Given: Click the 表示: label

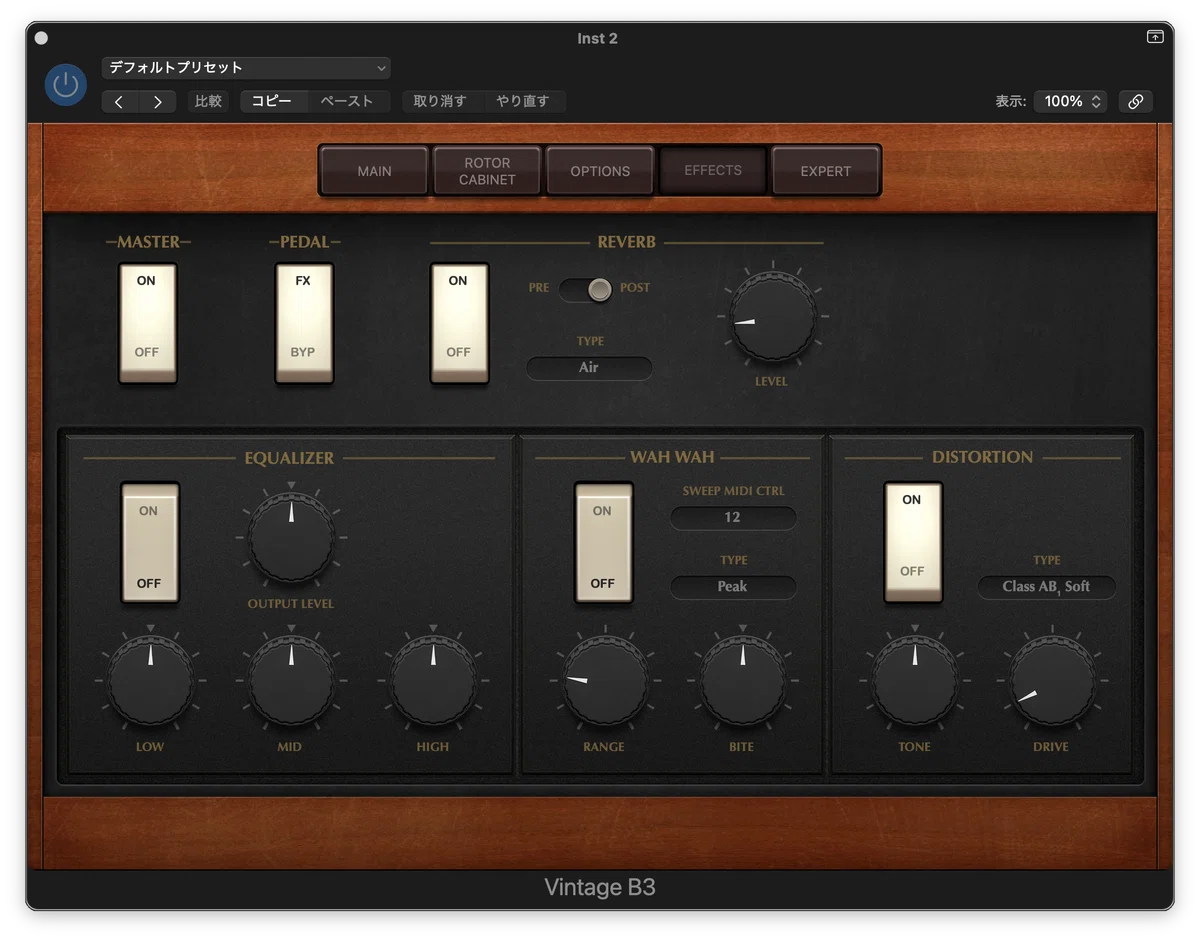Looking at the screenshot, I should coord(1010,101).
